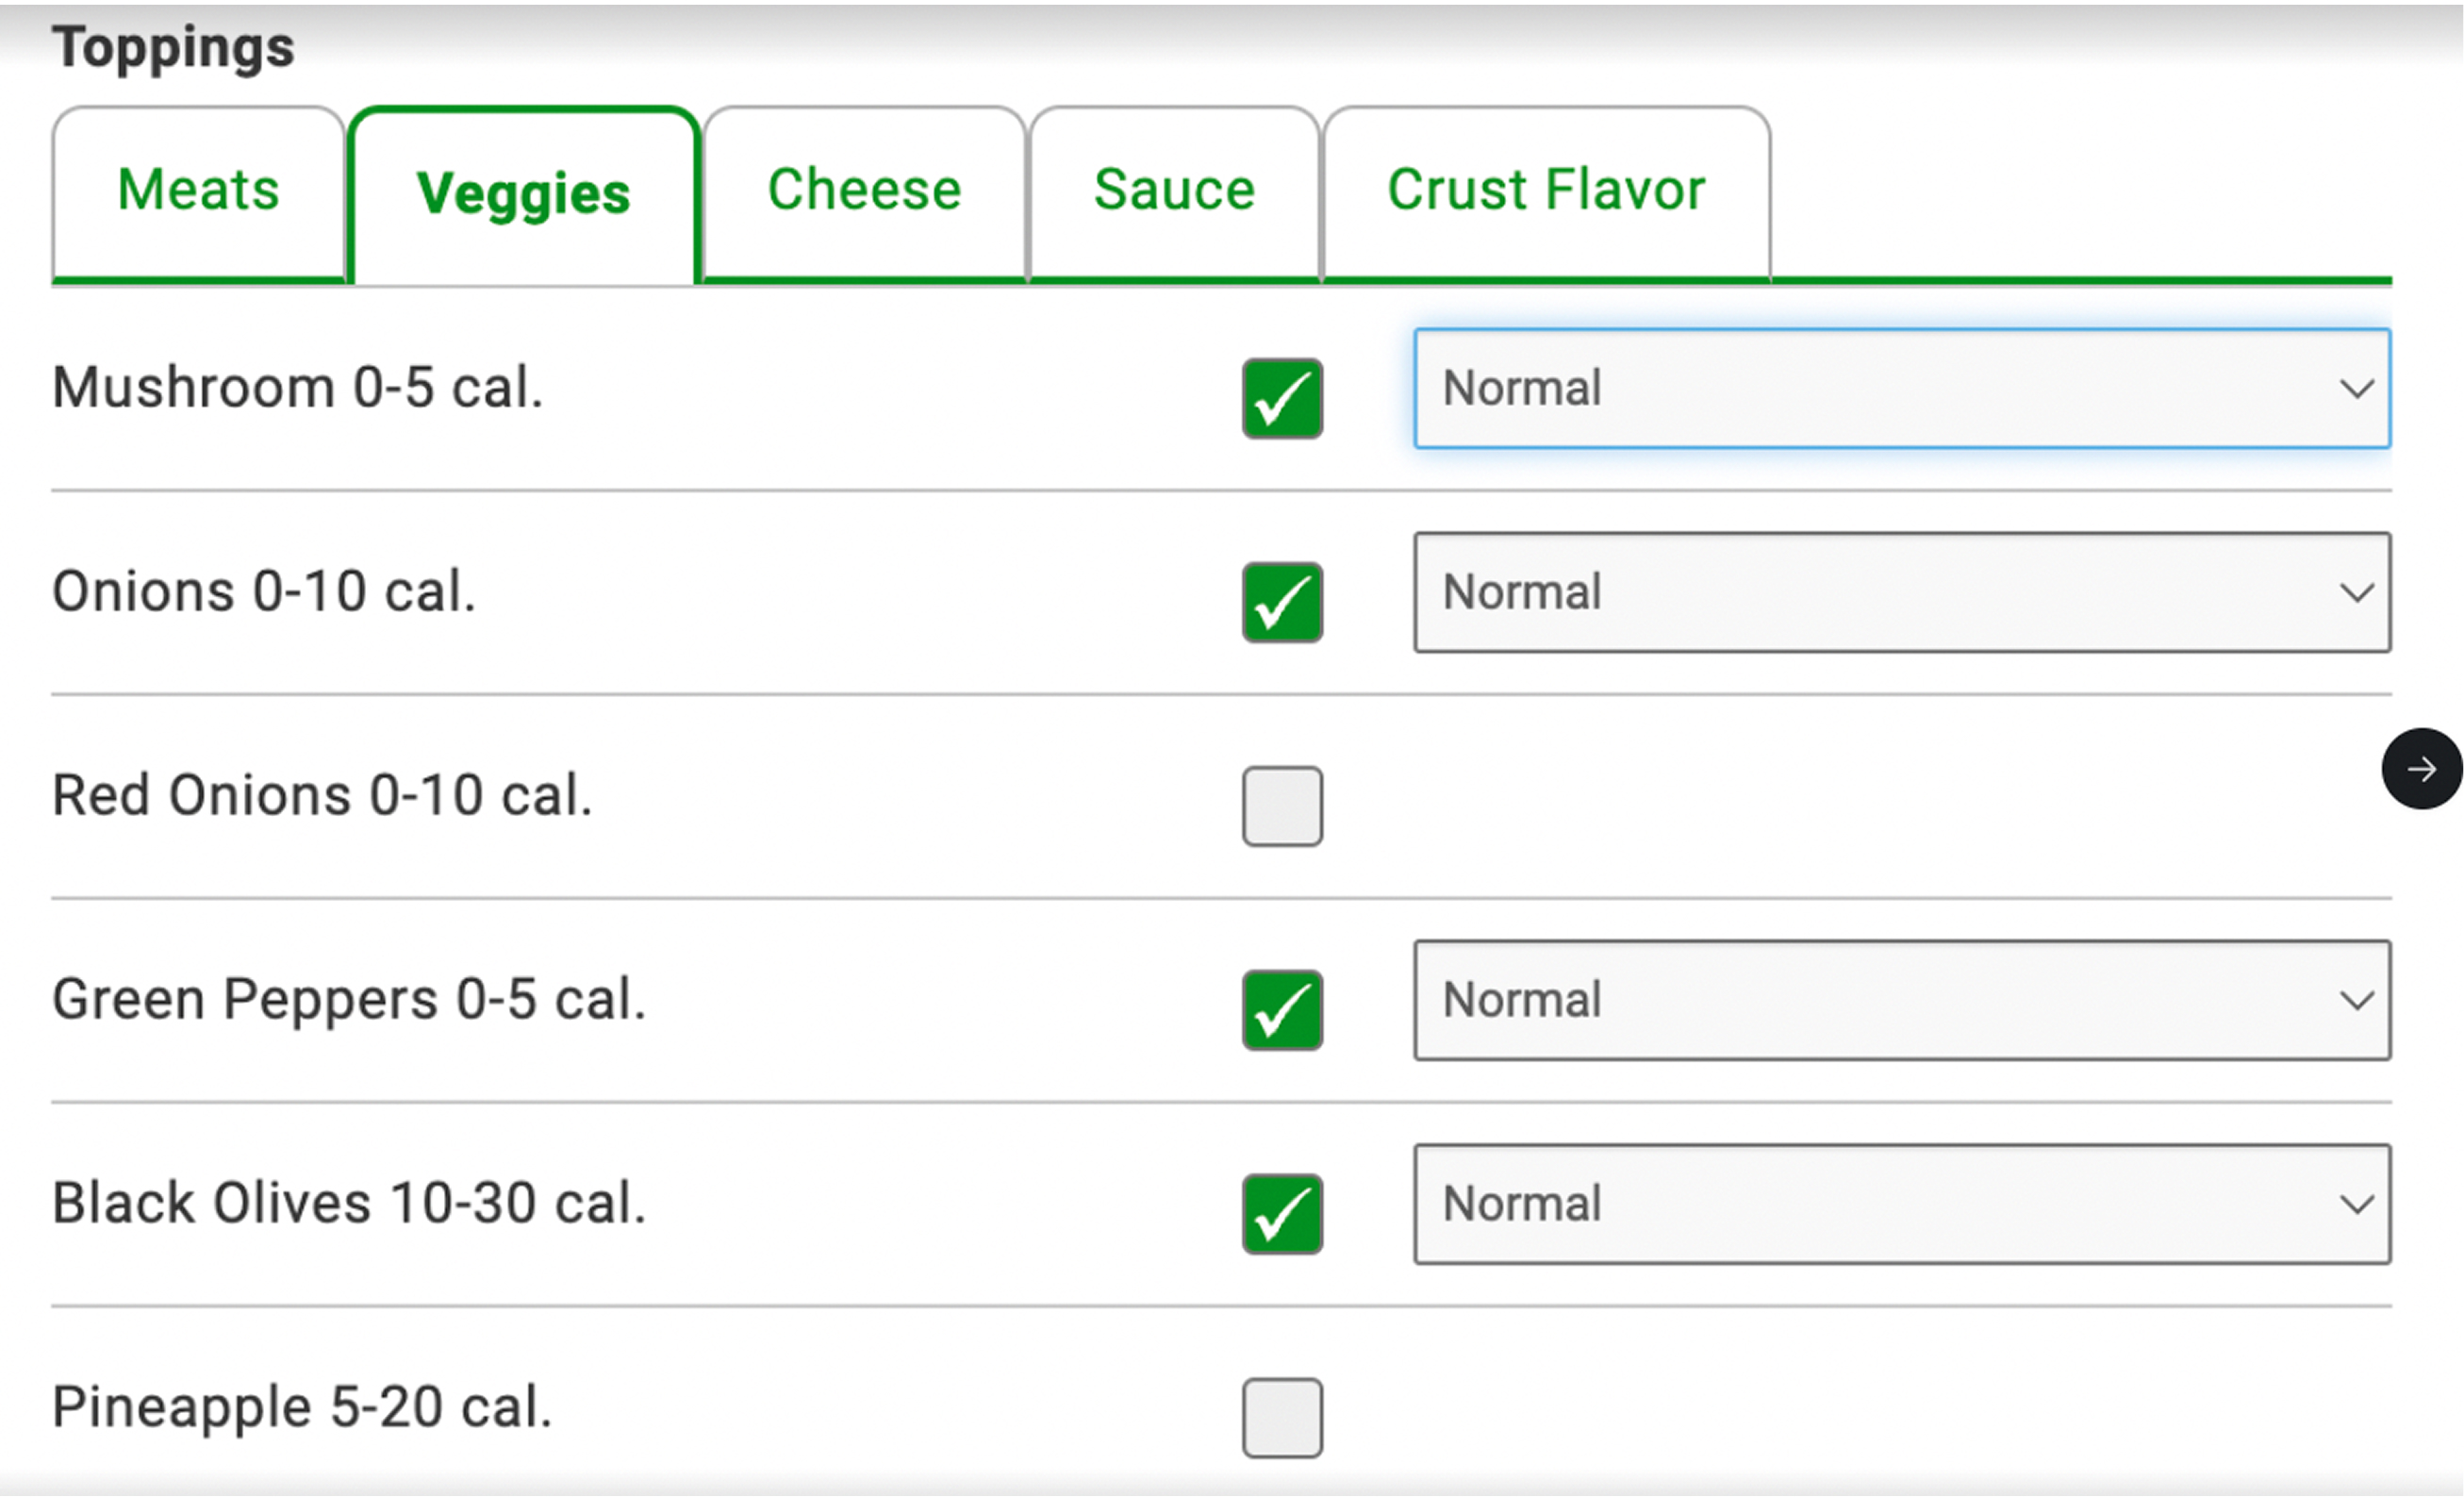Click the active Veggies tab
2464x1497 pixels.
[524, 193]
